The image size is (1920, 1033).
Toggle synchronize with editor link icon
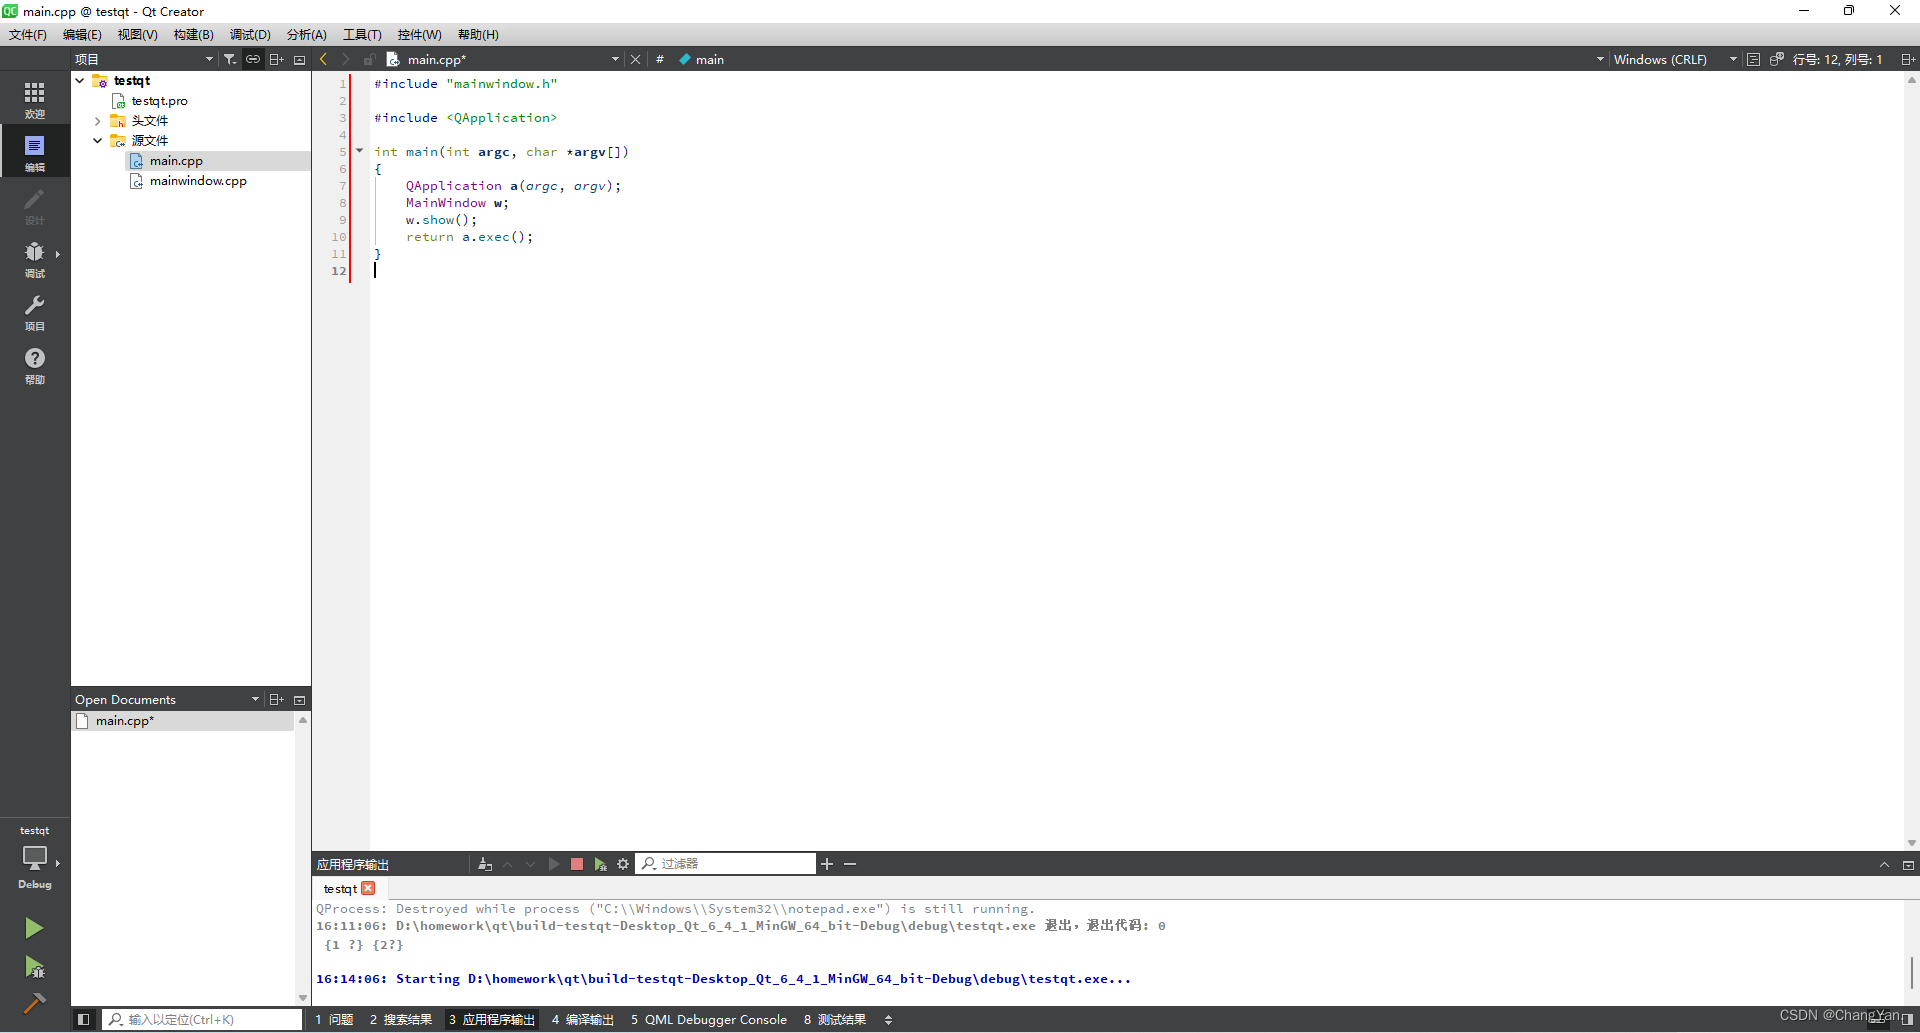[253, 59]
